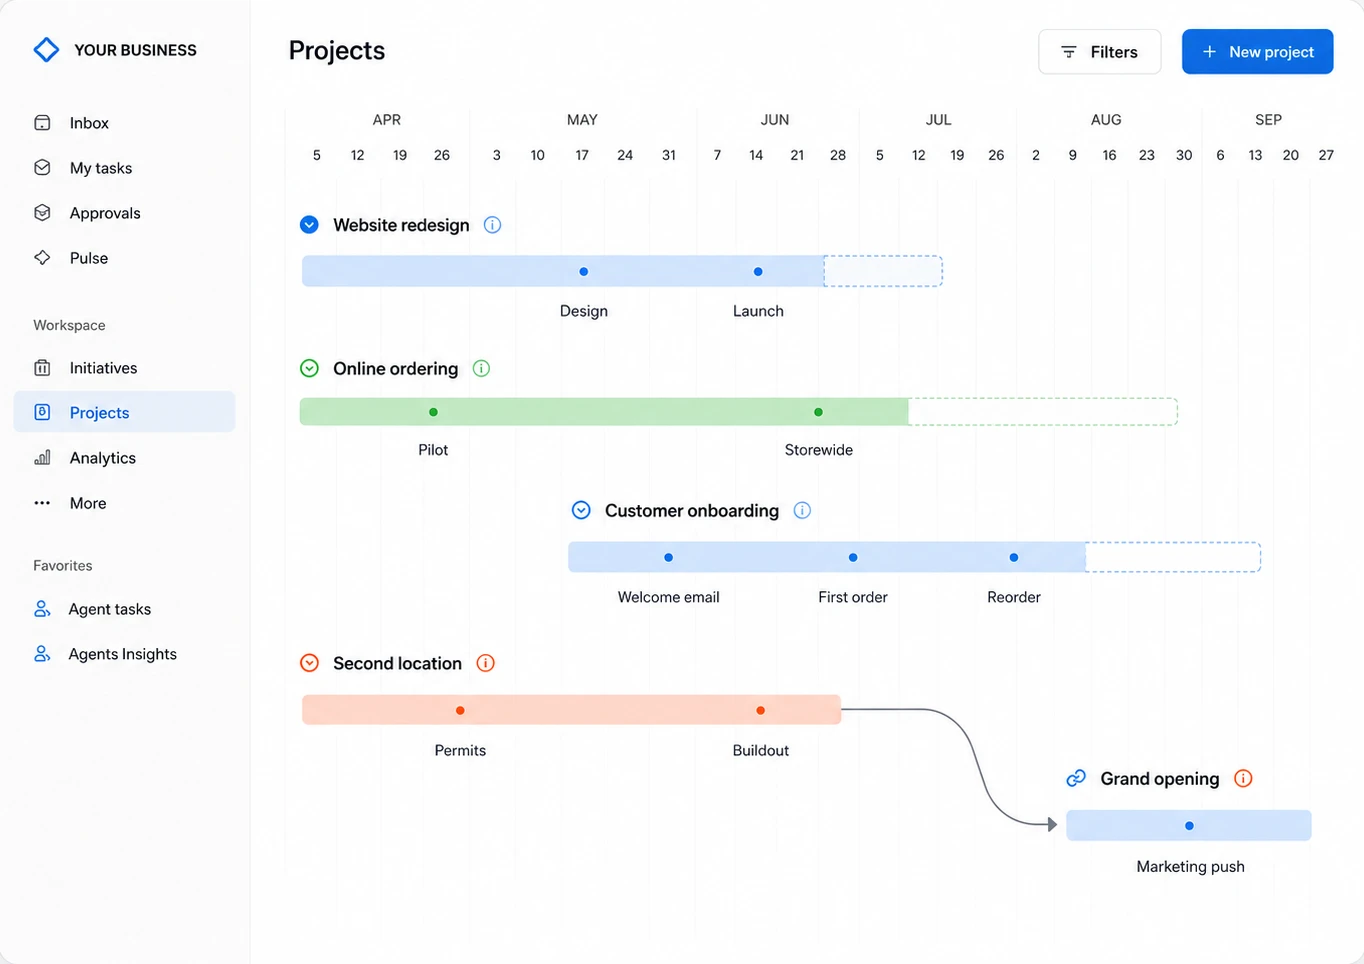Select the First order milestone dot
This screenshot has height=964, width=1364.
click(x=853, y=558)
